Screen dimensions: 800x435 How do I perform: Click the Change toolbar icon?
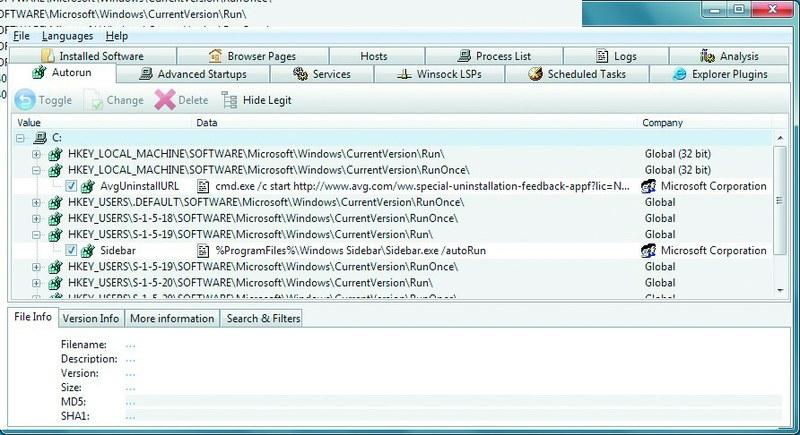pos(94,100)
